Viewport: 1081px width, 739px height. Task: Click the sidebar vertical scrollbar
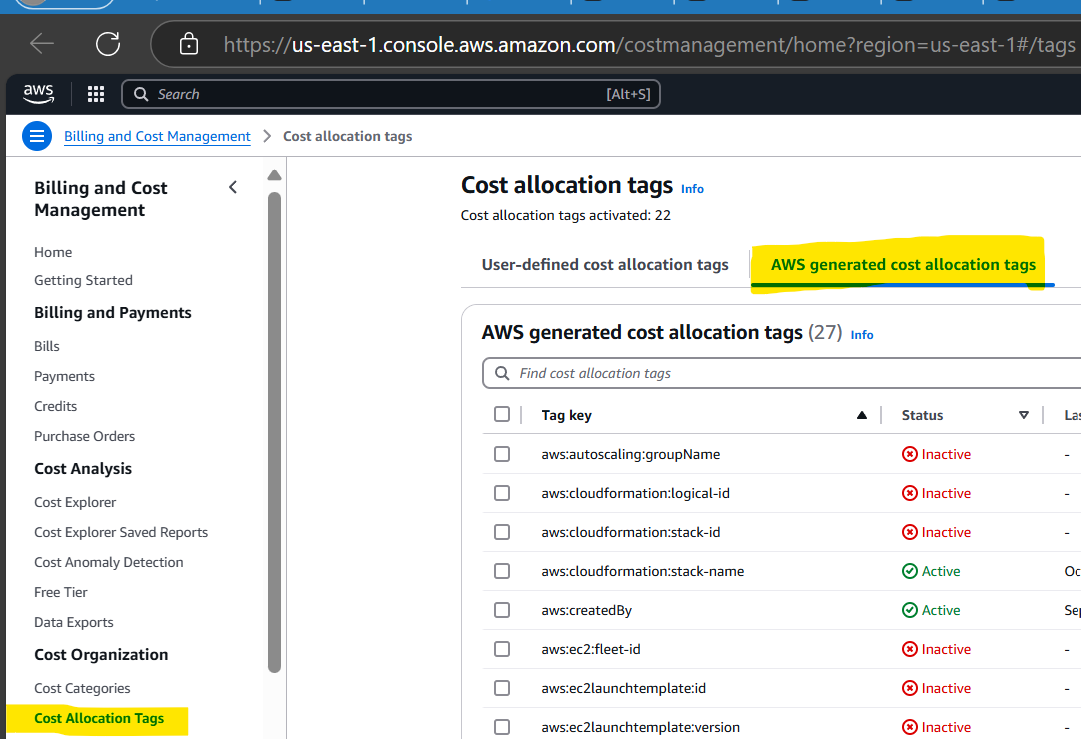[275, 430]
